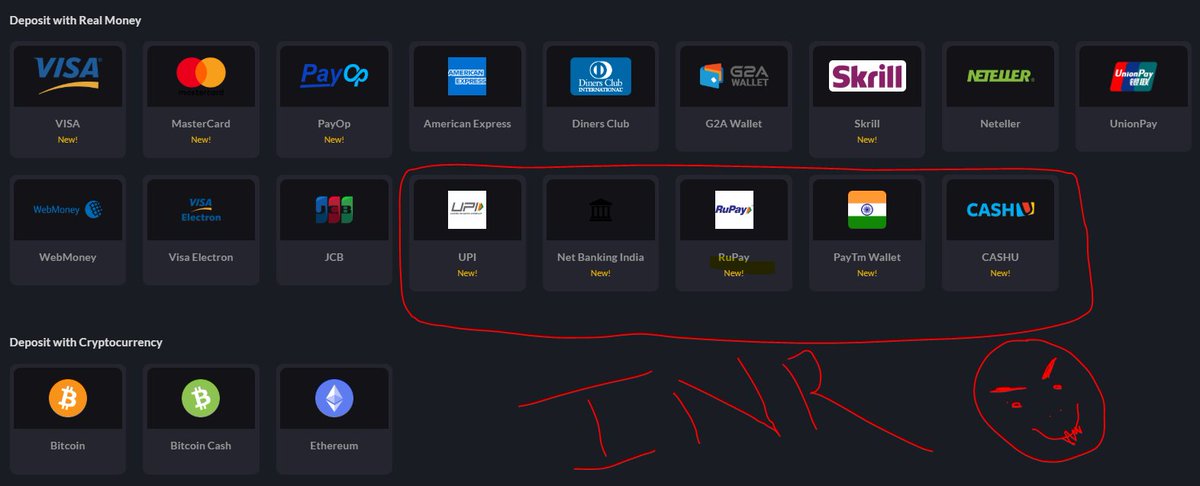Select the PayTm Wallet India flag icon
This screenshot has height=486, width=1200.
point(867,210)
